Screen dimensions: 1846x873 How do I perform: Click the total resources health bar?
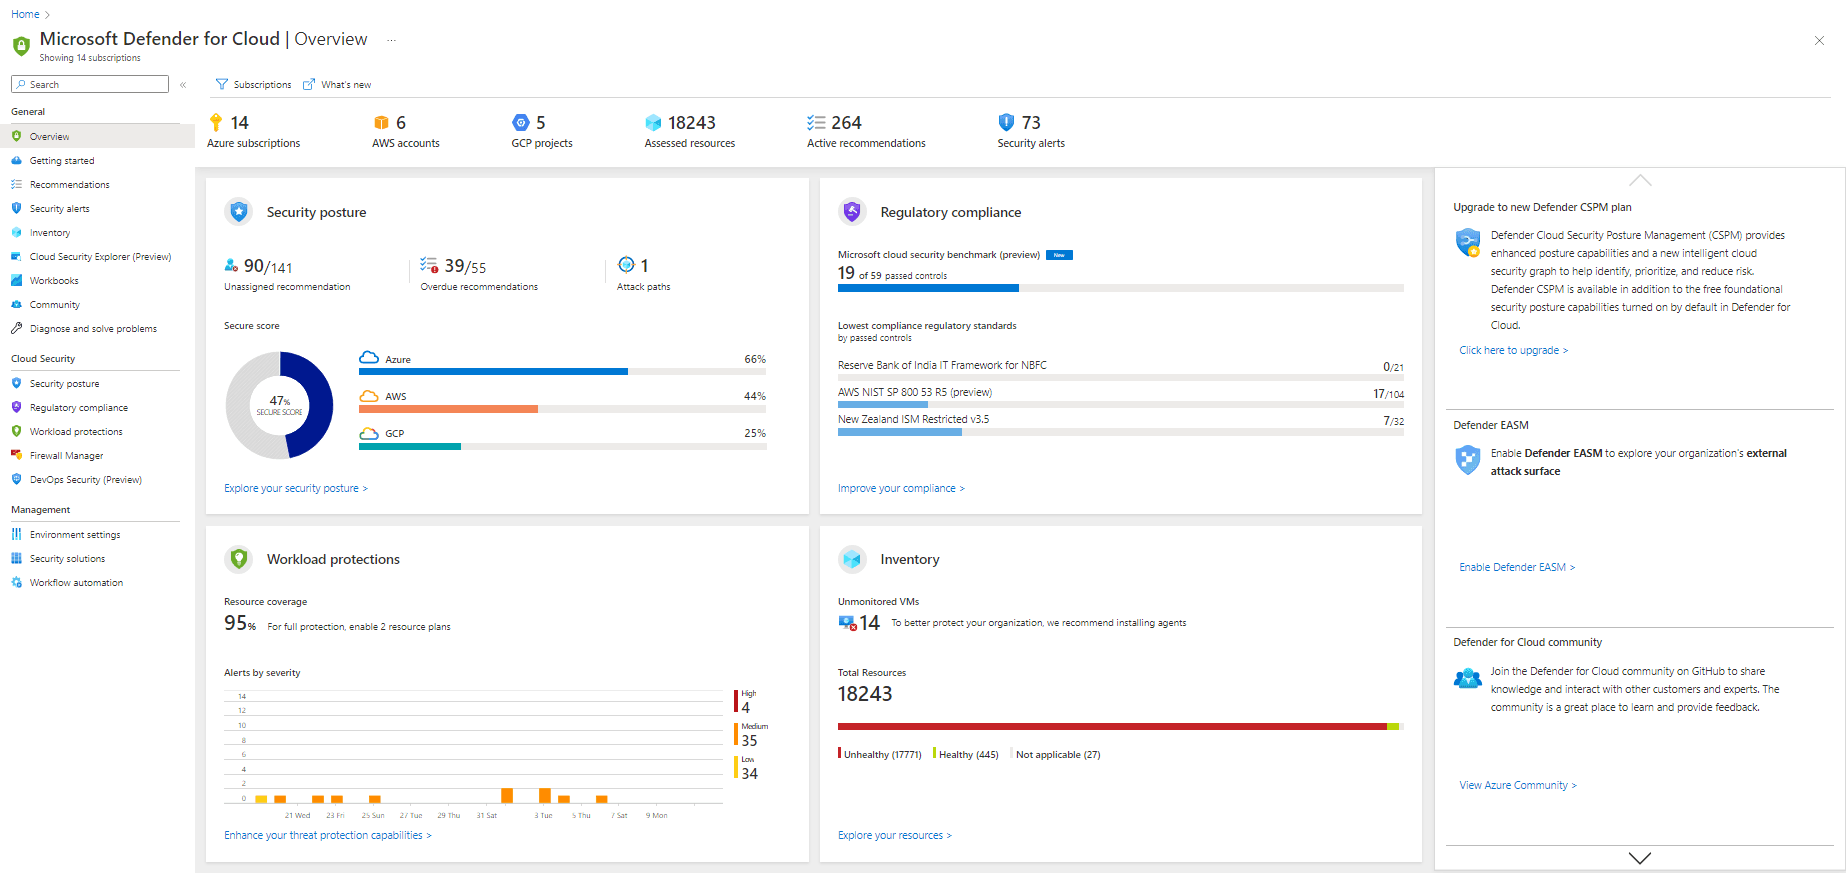pyautogui.click(x=1121, y=726)
